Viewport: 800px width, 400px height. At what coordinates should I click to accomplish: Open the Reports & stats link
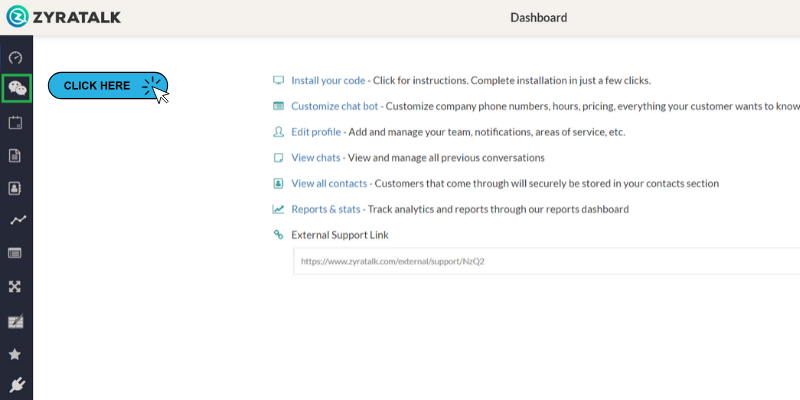326,209
